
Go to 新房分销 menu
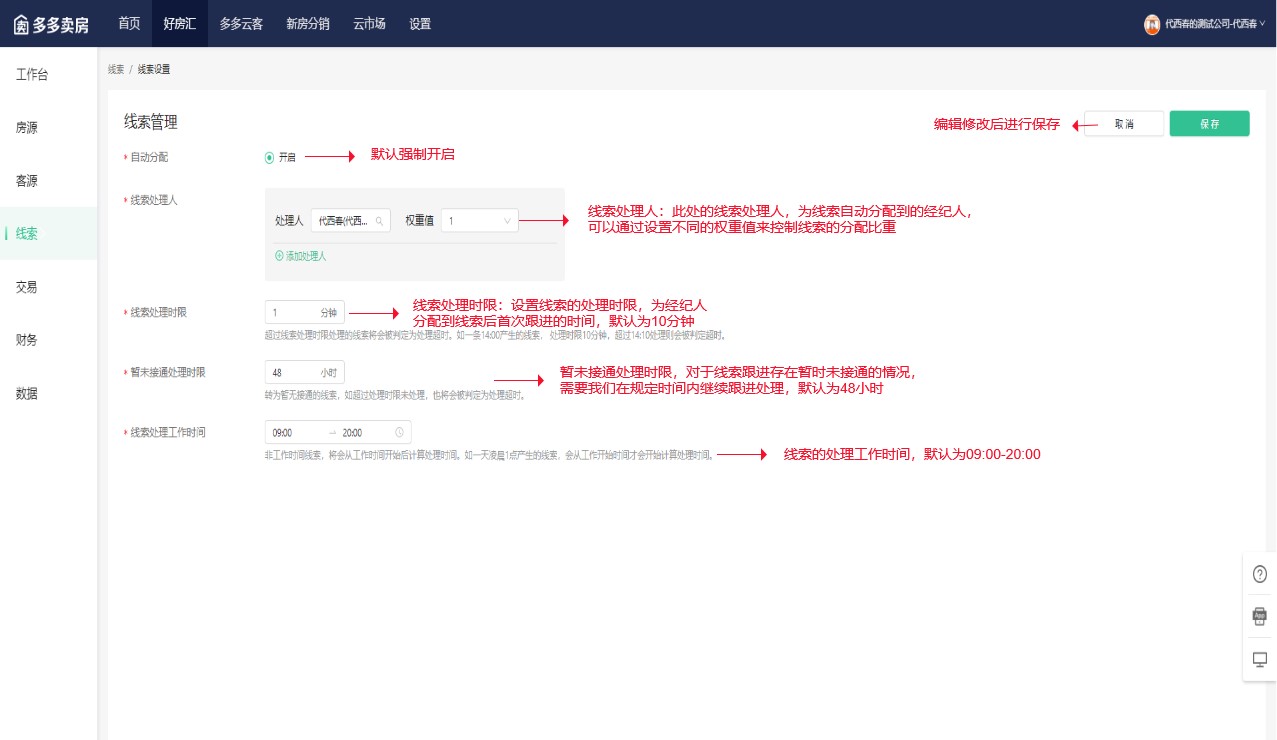click(x=307, y=23)
